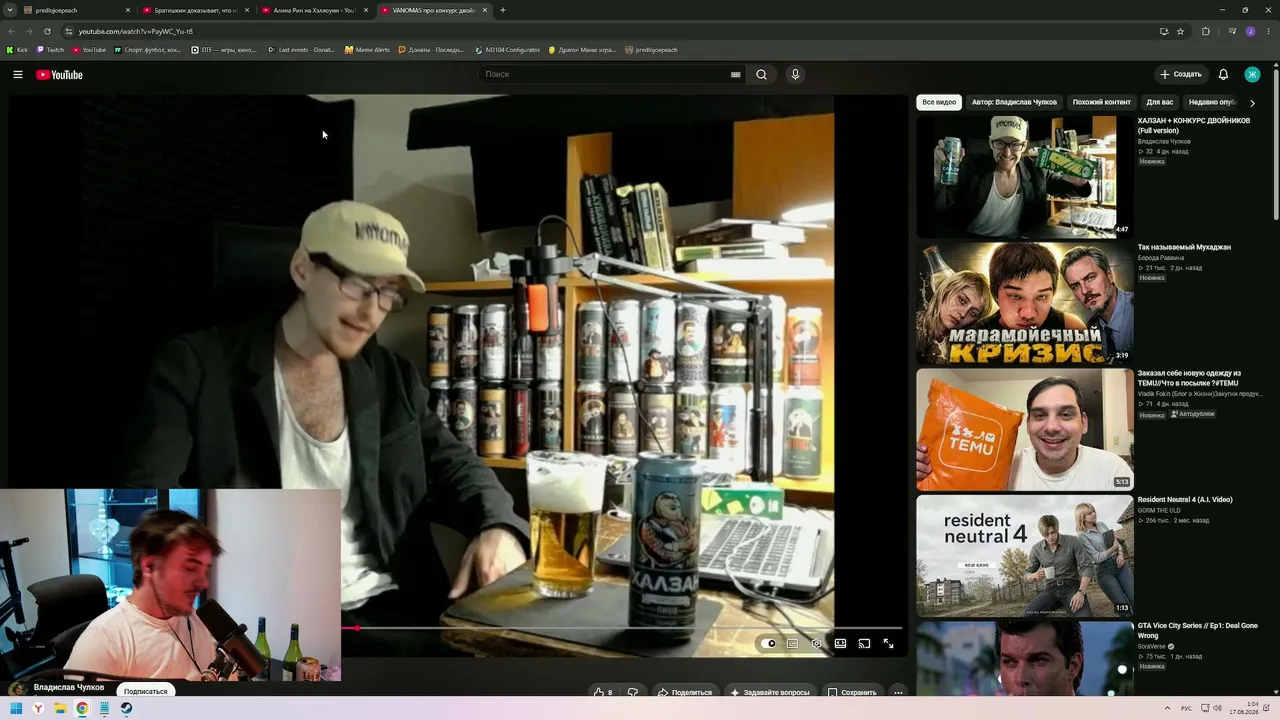
Task: Go to the YouTube home logo
Action: 59,75
